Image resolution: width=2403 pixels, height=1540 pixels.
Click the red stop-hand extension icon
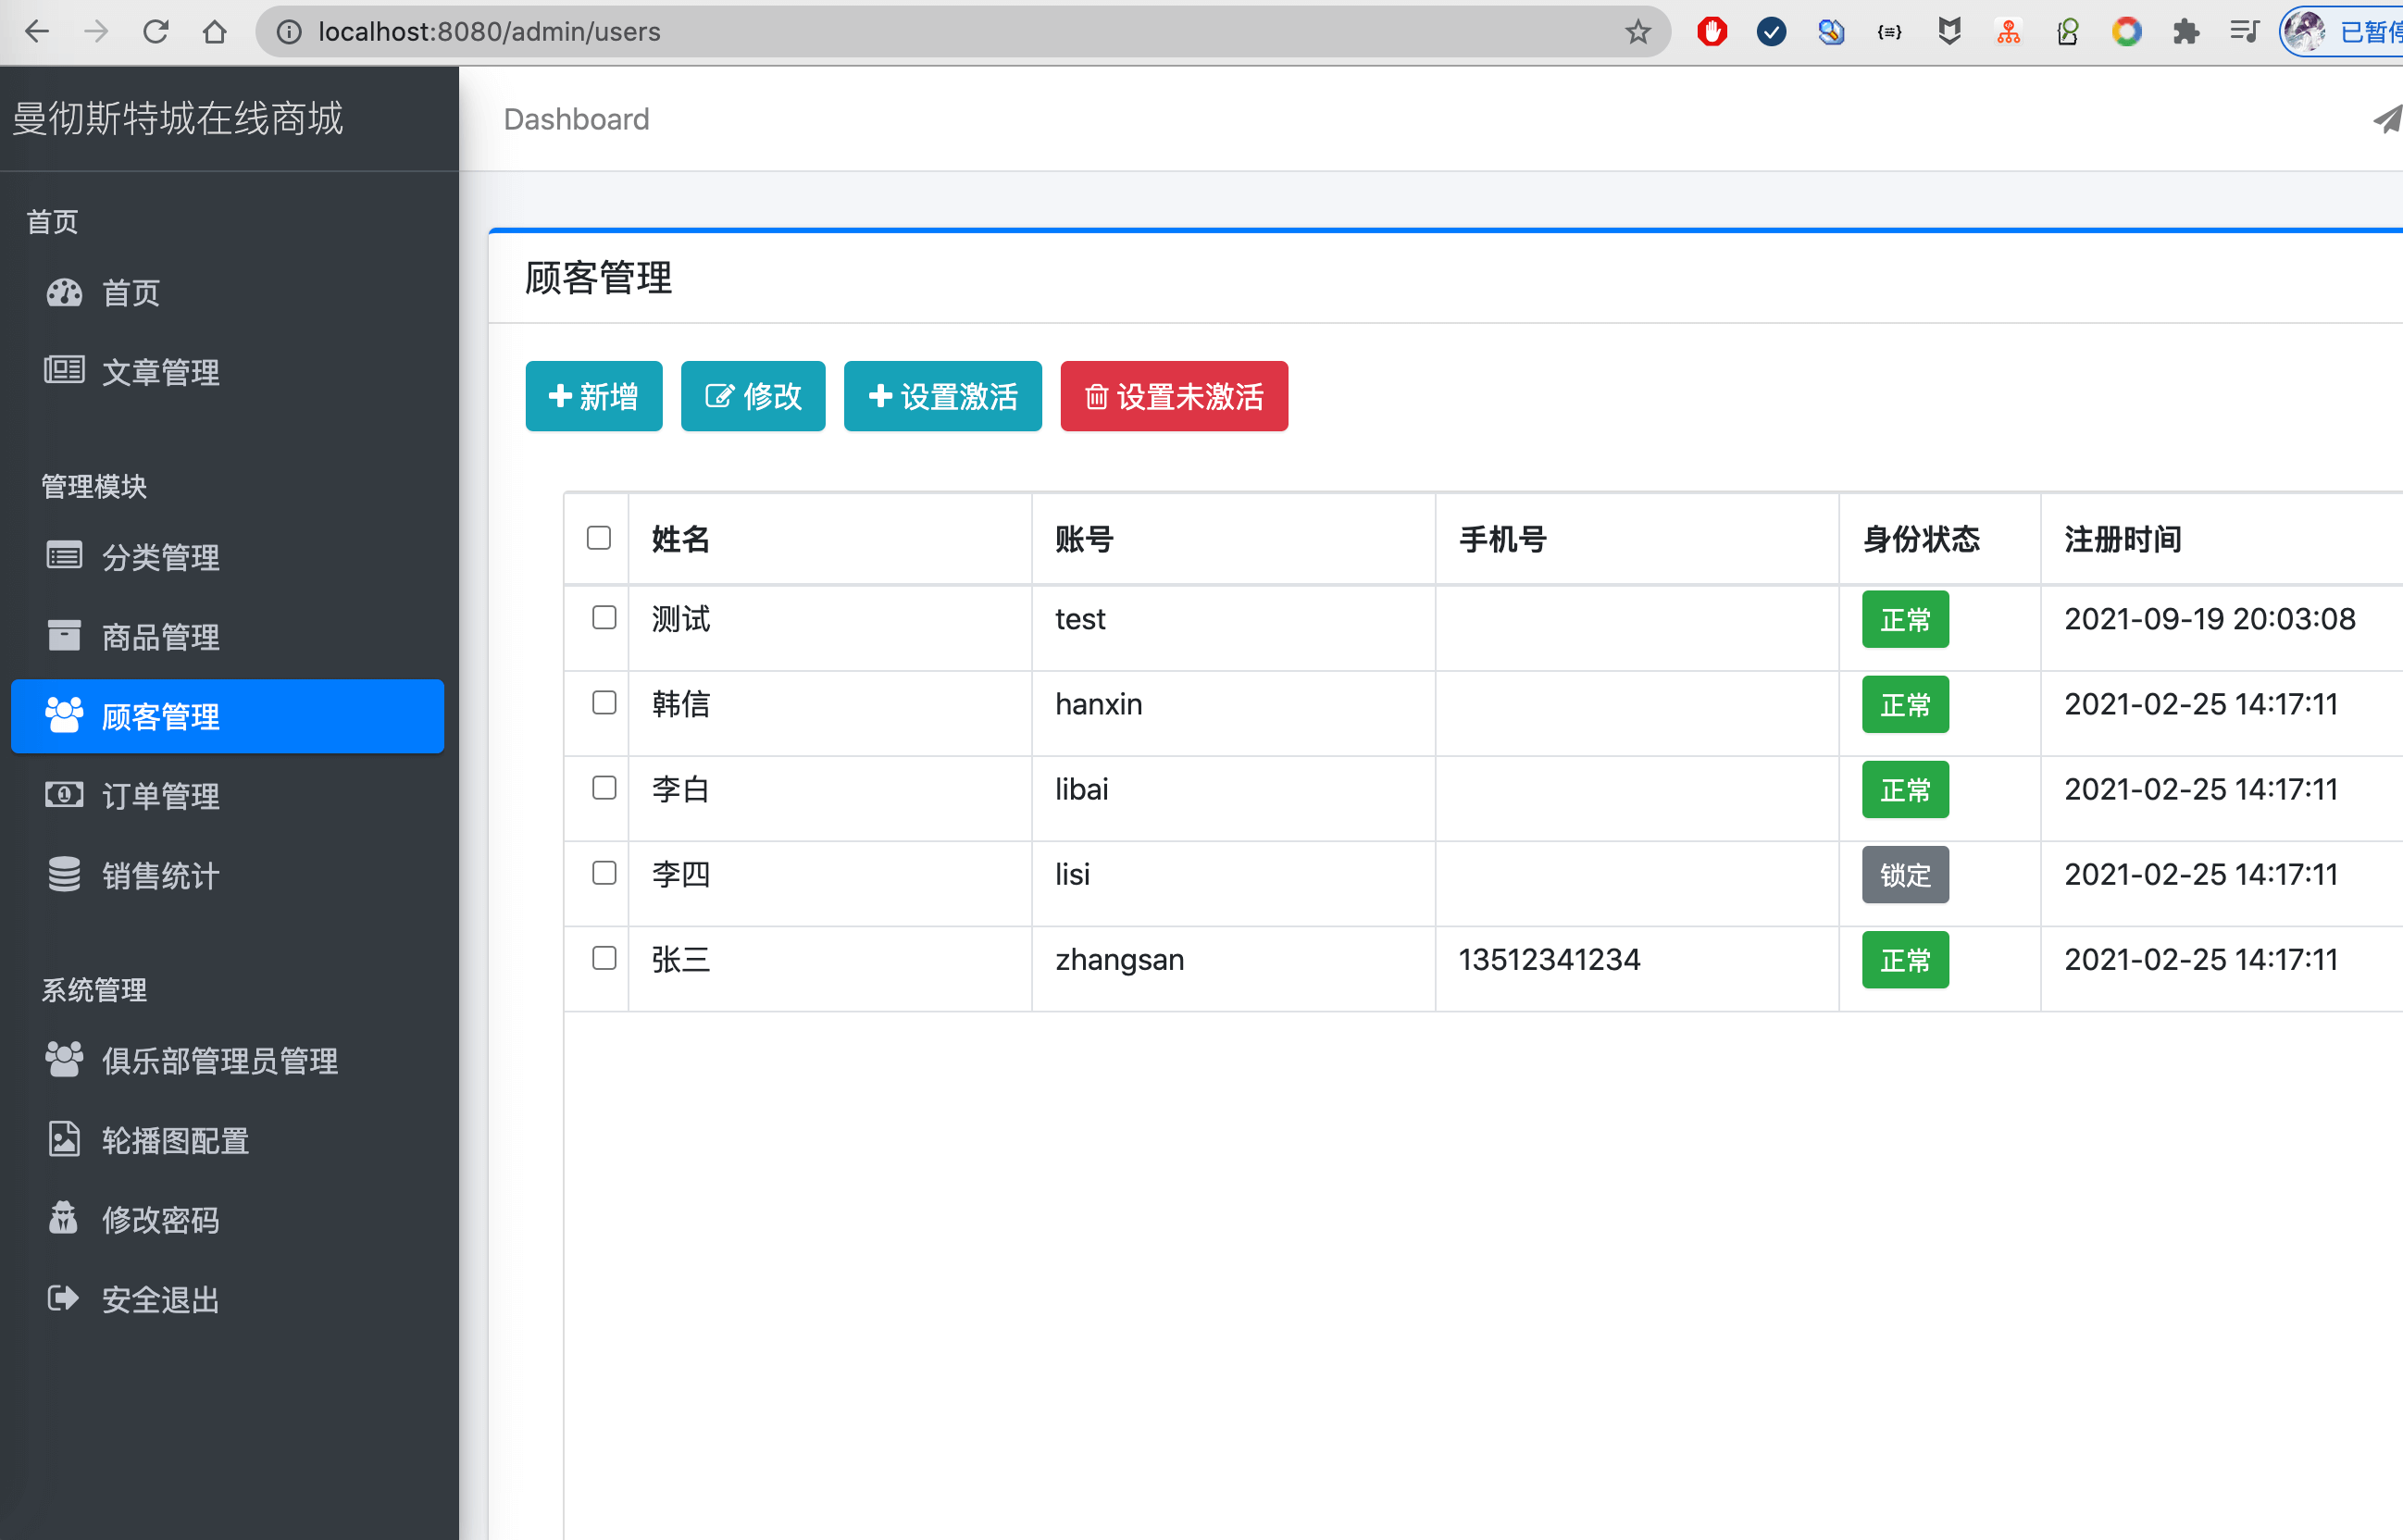point(1712,32)
